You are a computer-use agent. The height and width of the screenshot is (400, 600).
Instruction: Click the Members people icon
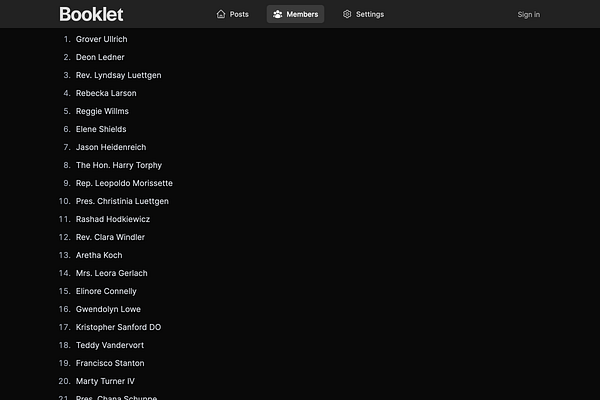277,14
